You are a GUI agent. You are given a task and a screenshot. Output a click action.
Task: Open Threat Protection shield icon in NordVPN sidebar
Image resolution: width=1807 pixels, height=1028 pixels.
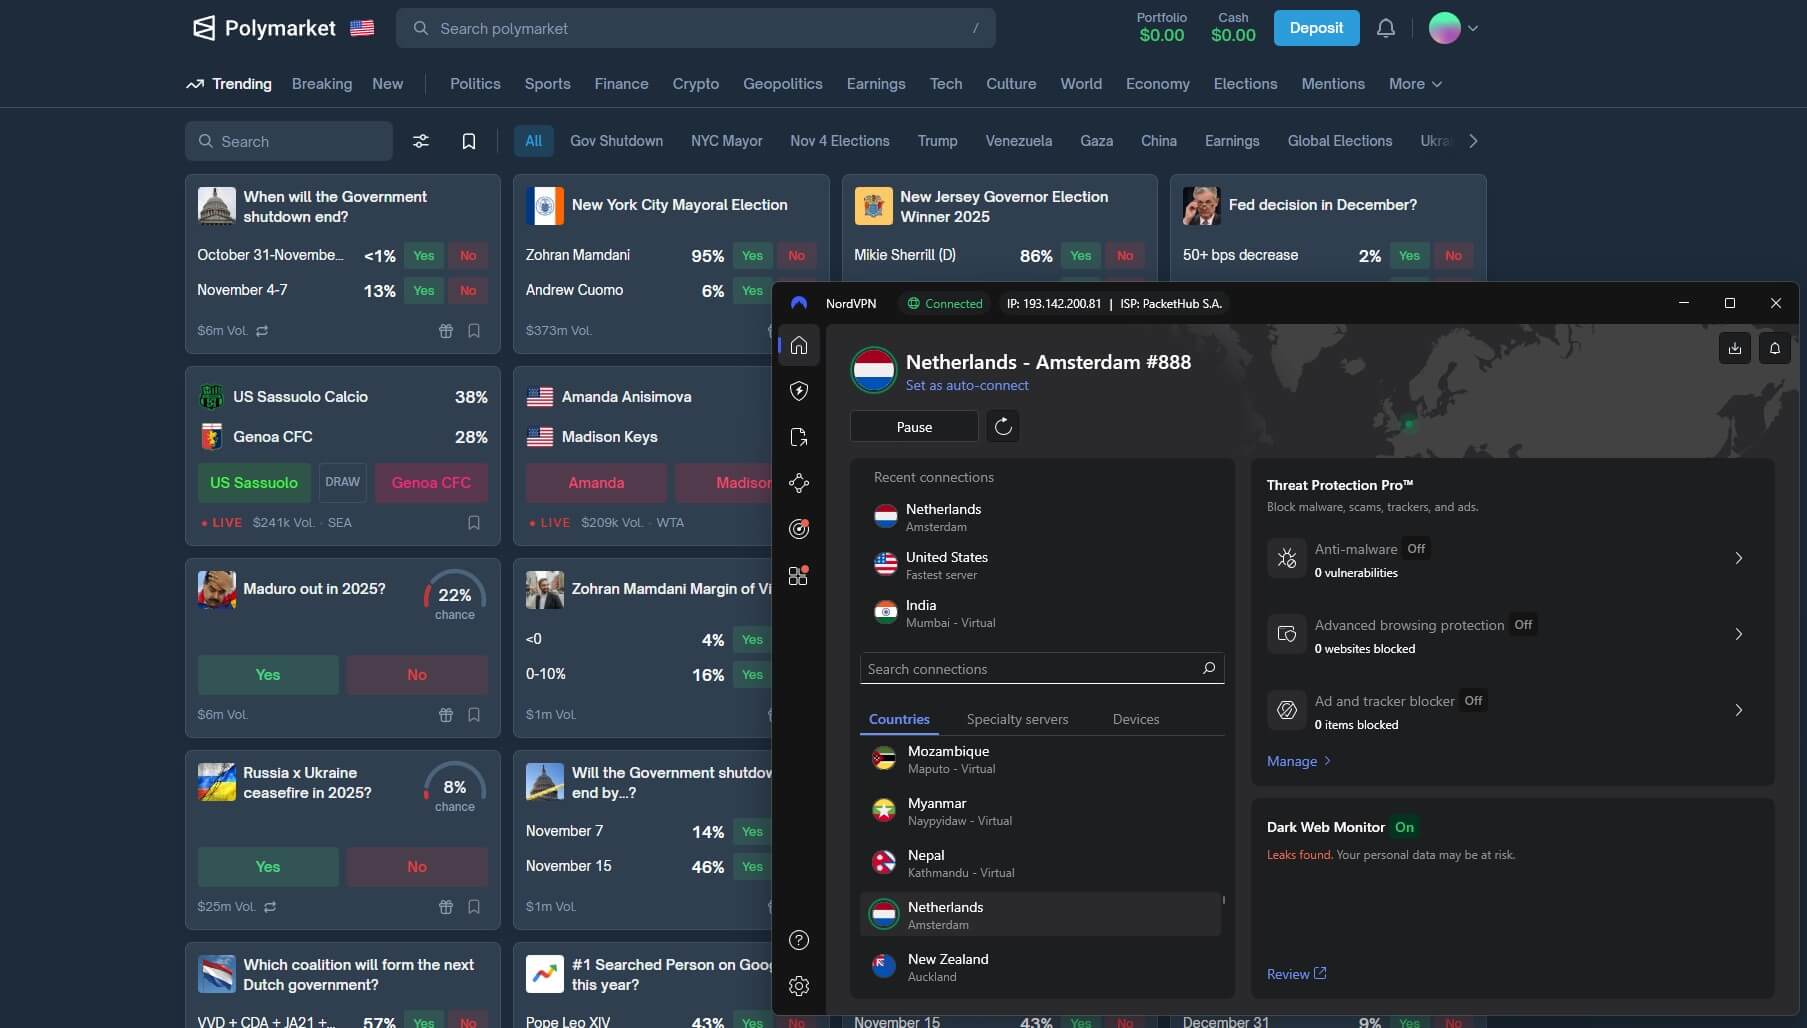(799, 391)
